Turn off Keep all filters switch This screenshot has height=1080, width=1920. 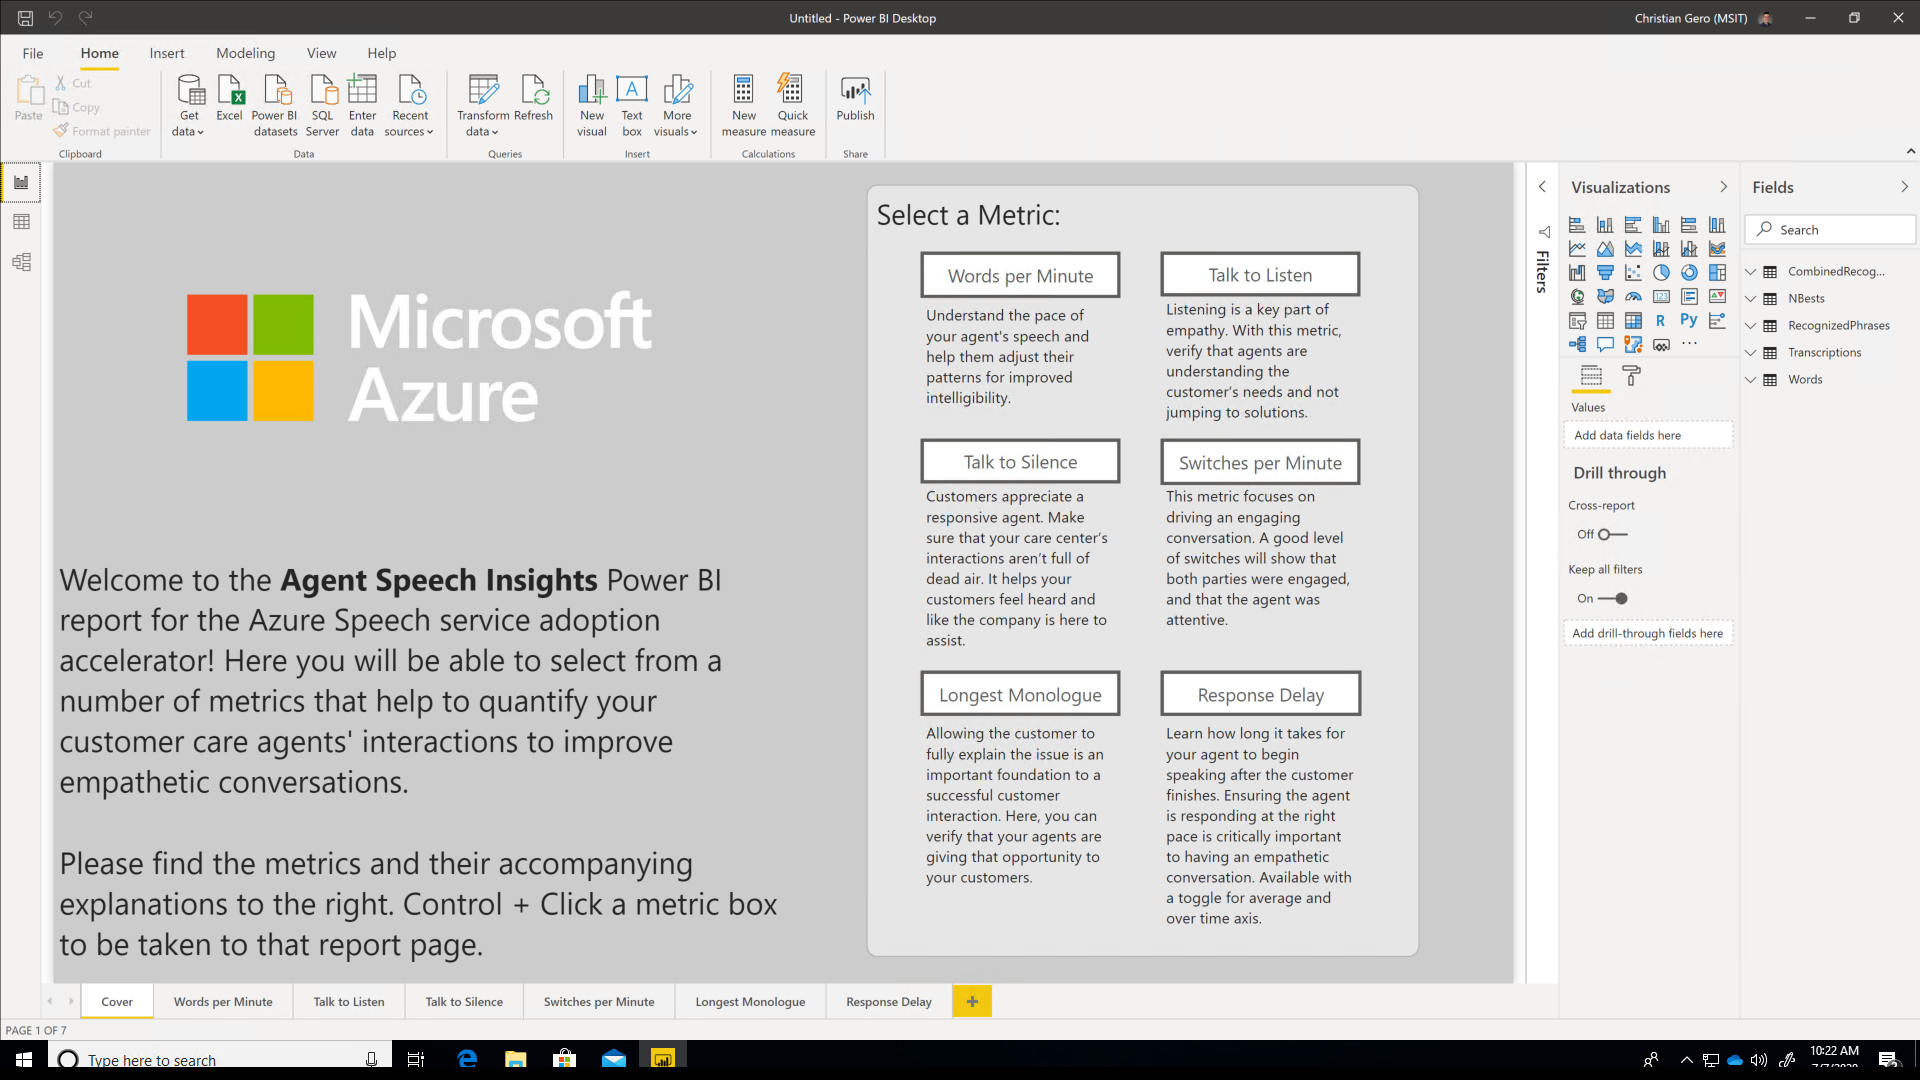pos(1613,599)
